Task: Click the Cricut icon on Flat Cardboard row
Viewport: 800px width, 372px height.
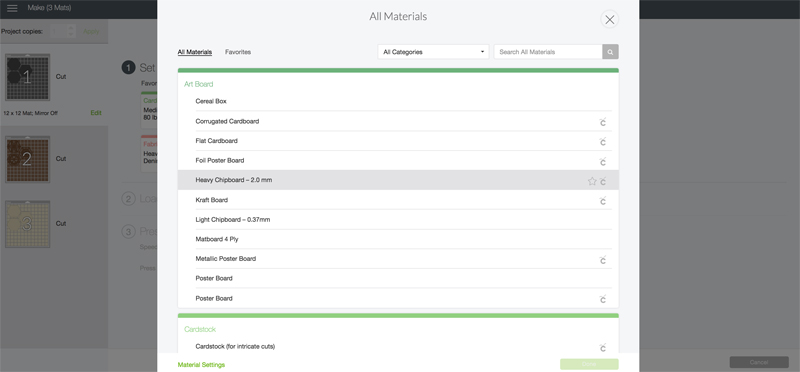Action: point(603,141)
